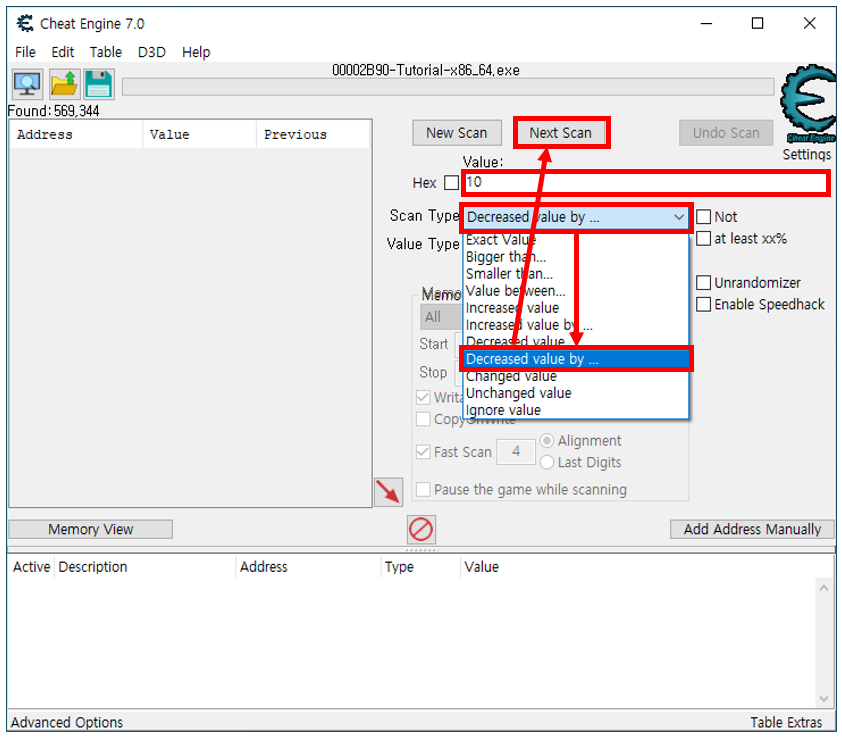Click Address column in cheat table
The image size is (842, 739).
(308, 567)
